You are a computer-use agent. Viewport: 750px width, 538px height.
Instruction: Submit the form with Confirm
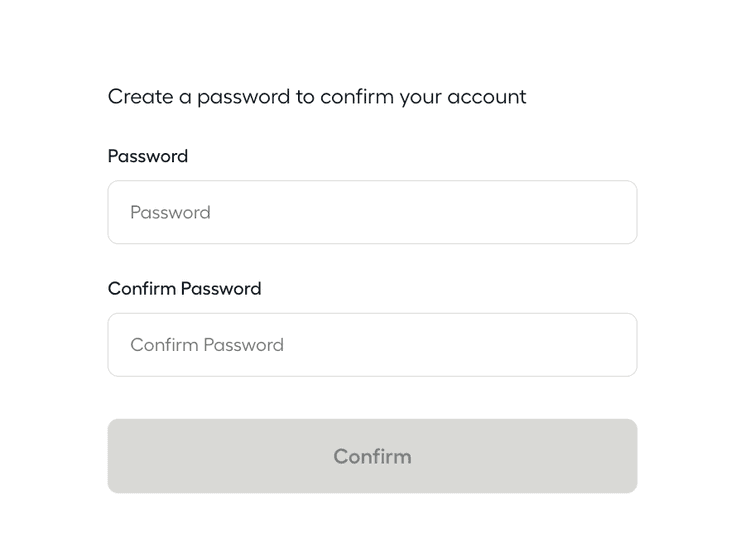pos(372,456)
